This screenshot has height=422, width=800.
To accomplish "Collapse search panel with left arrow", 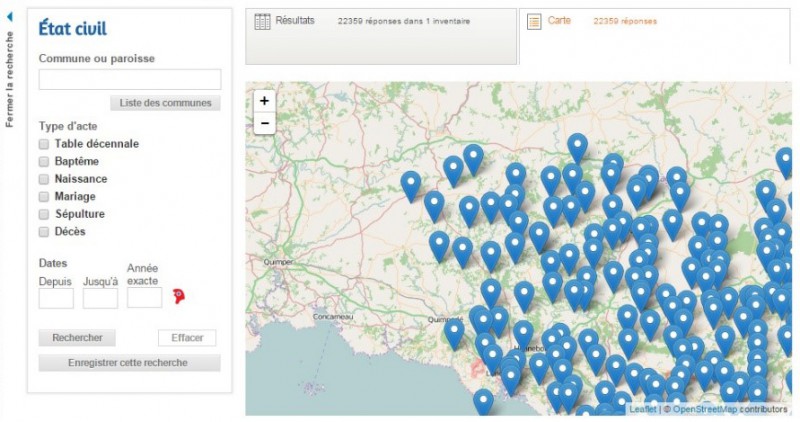I will click(9, 17).
